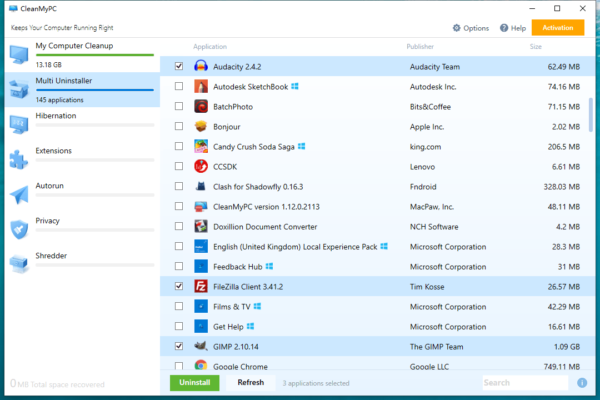Check the Doxillion Document Converter checkbox
600x400 pixels.
[179, 226]
